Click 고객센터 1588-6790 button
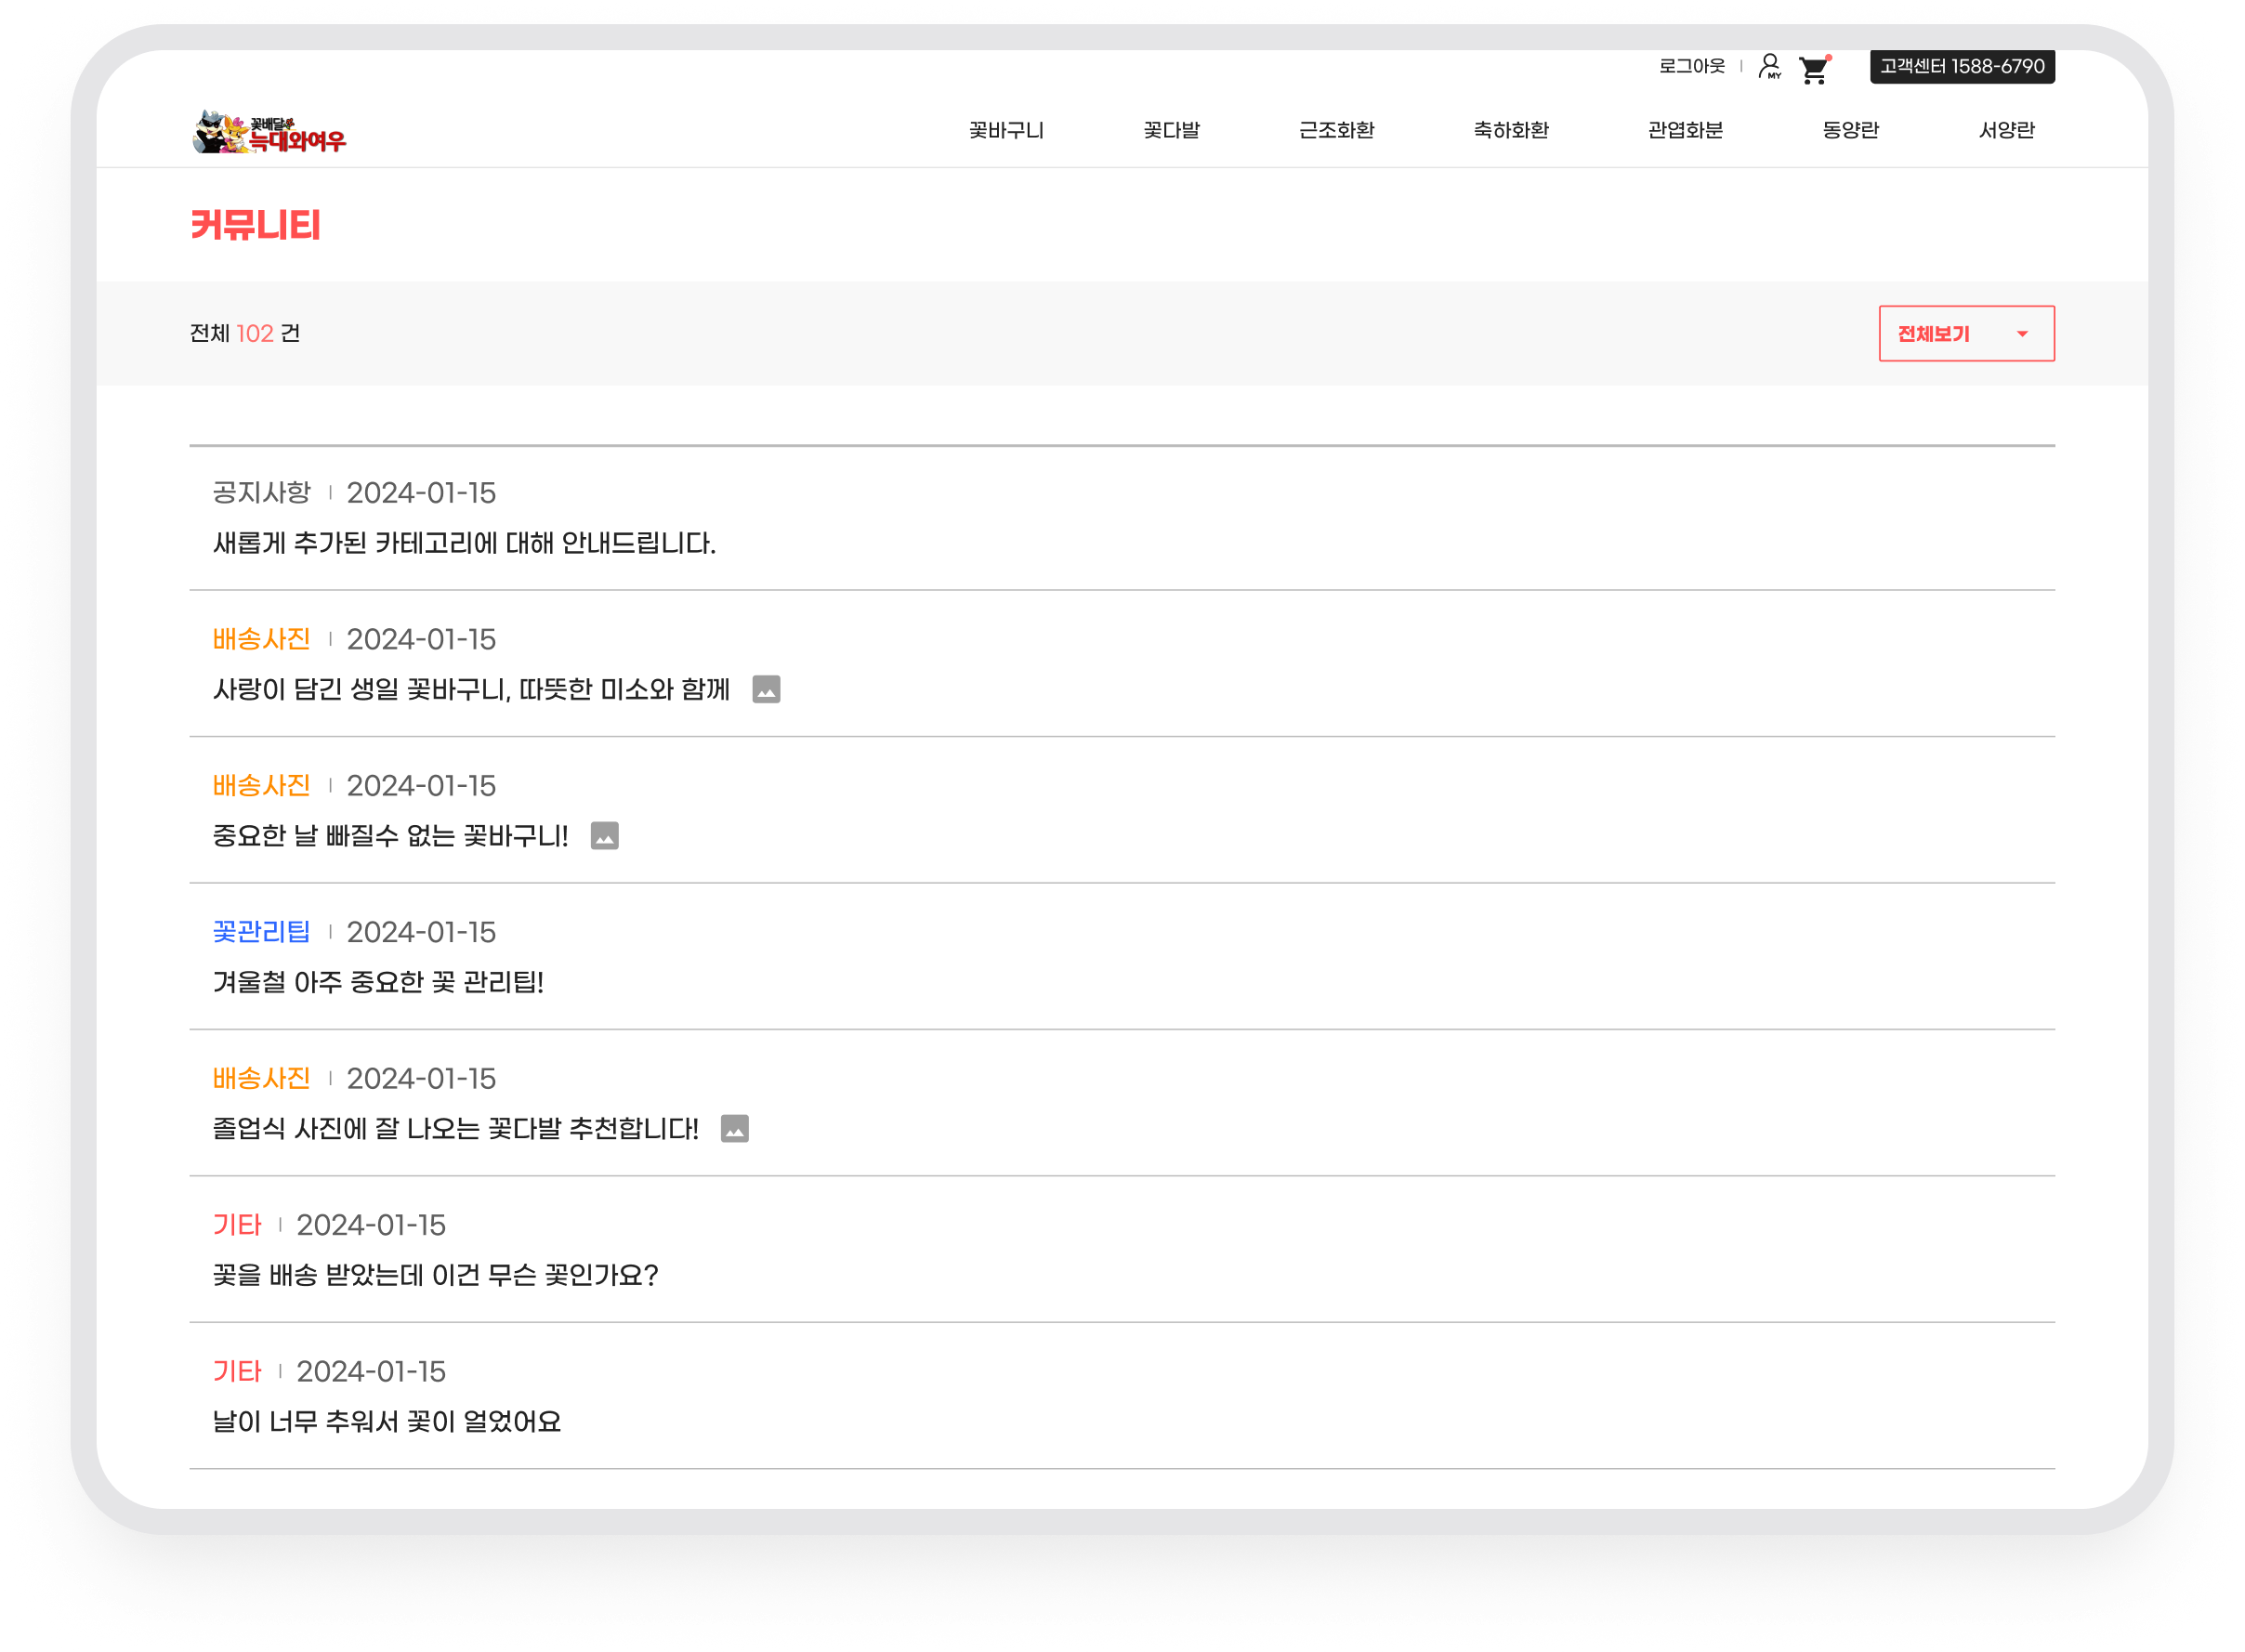Screen dimensions: 2245x1652 tap(1962, 66)
